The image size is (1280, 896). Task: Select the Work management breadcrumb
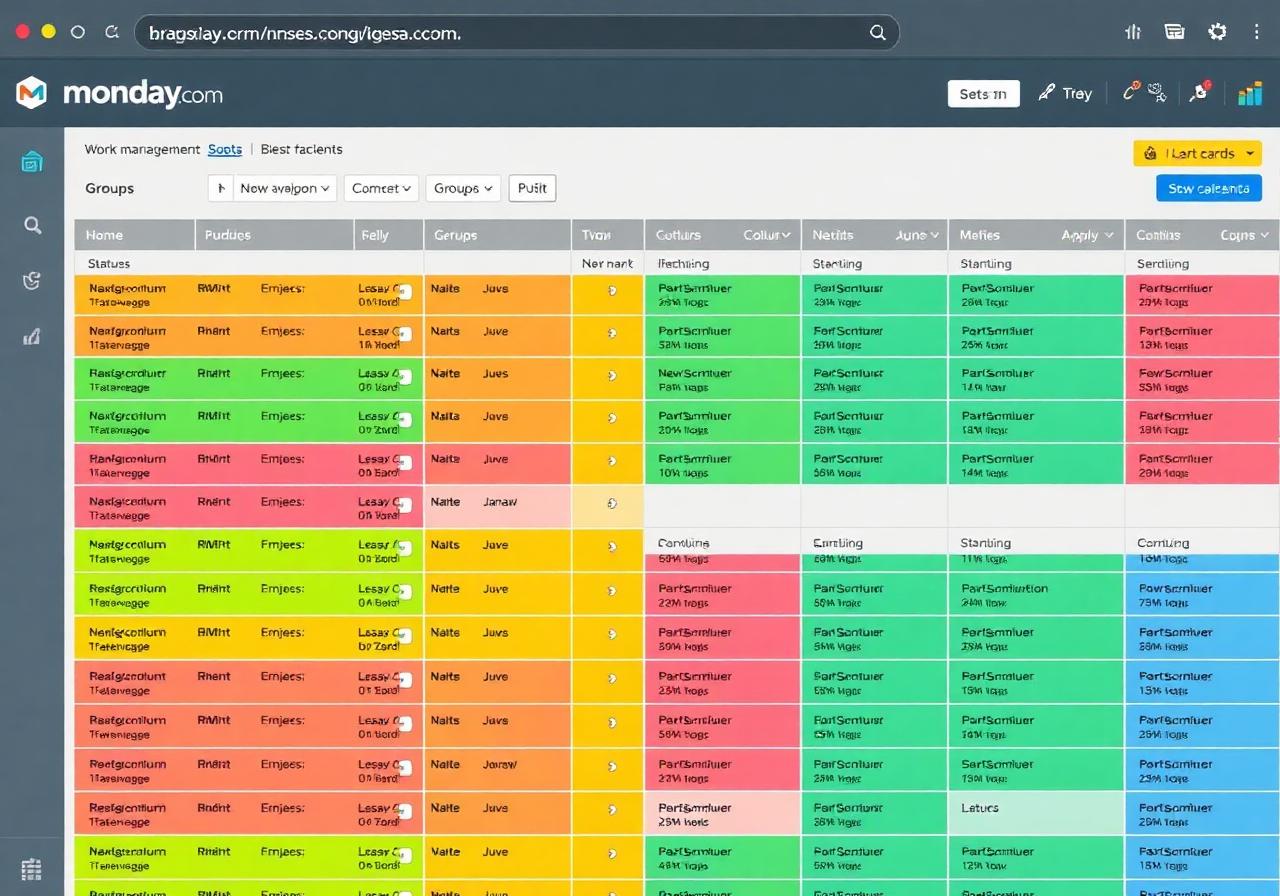(x=142, y=149)
